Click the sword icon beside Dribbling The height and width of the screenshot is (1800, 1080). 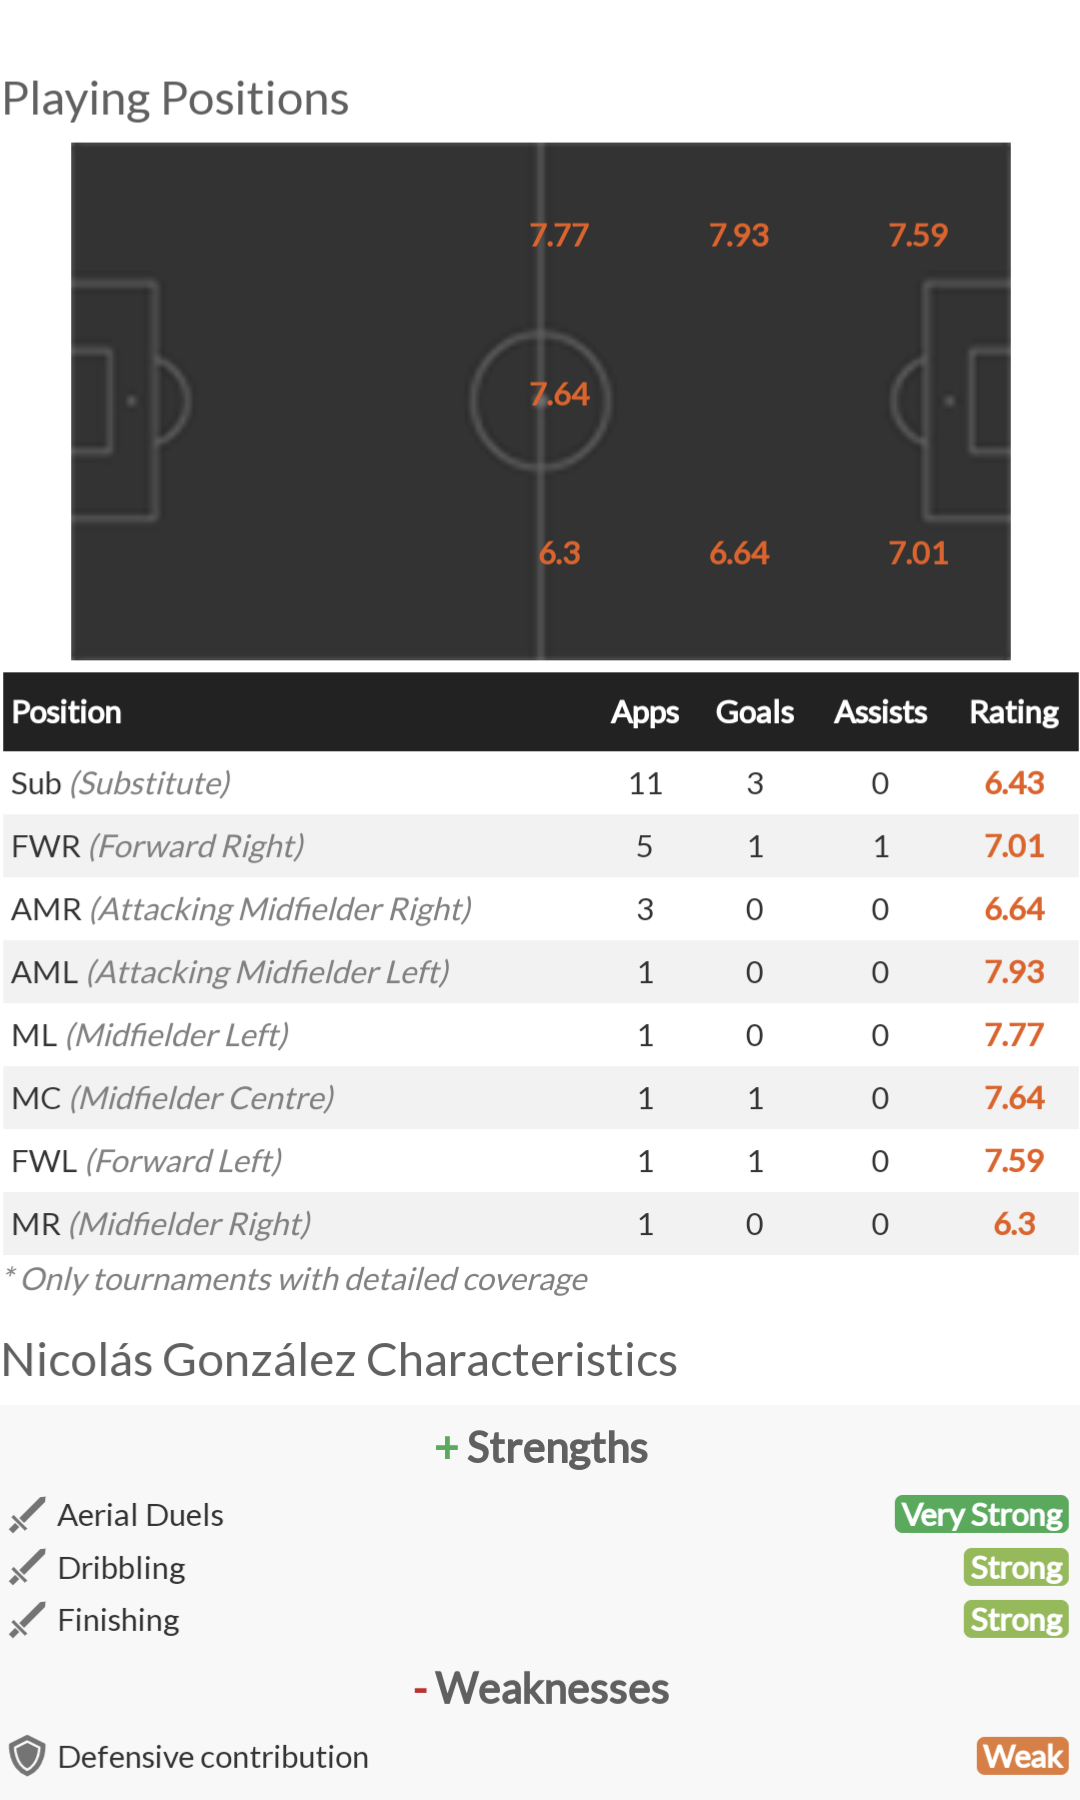pyautogui.click(x=27, y=1567)
